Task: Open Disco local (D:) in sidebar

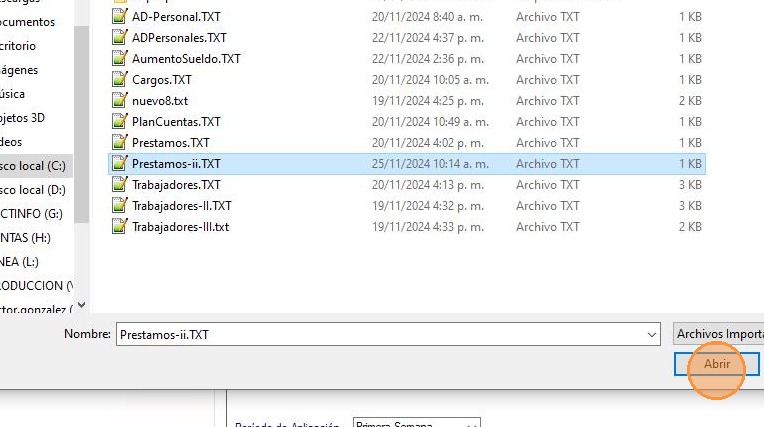Action: [33, 190]
